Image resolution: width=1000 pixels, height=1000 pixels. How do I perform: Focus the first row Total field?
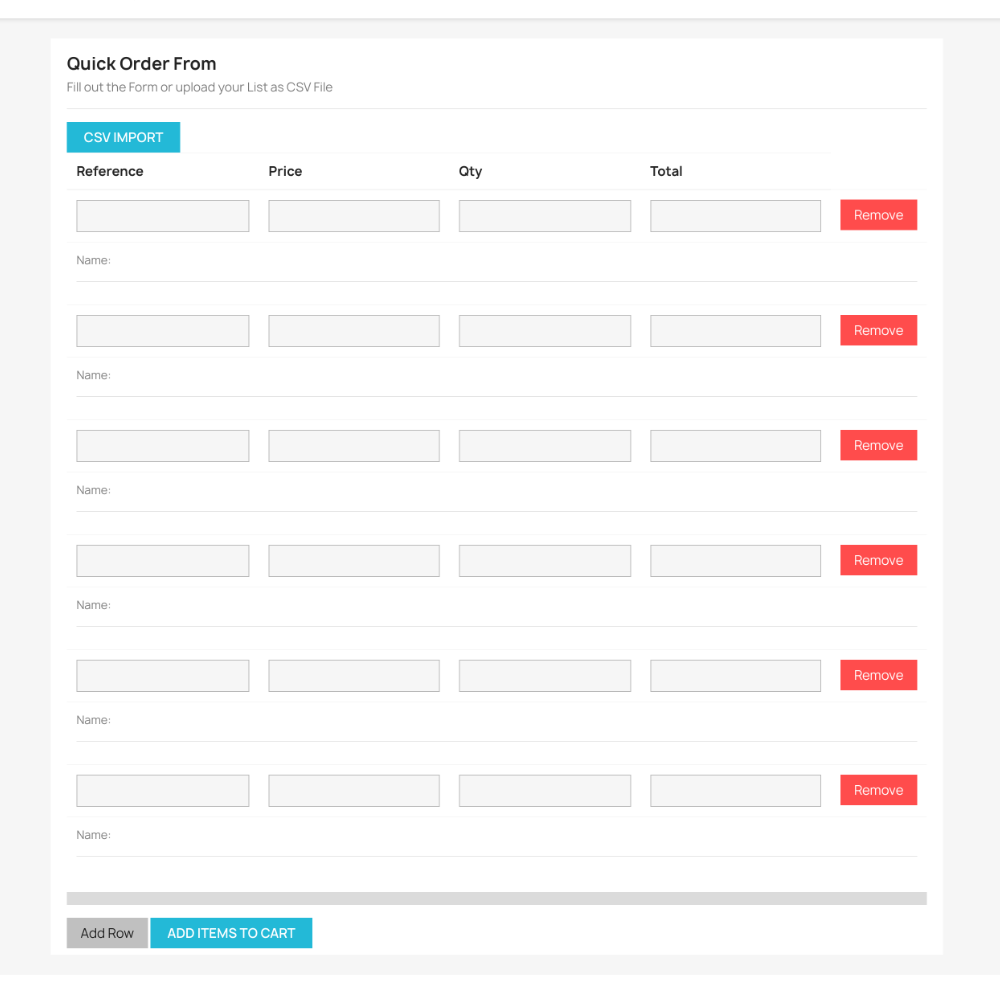pyautogui.click(x=735, y=216)
